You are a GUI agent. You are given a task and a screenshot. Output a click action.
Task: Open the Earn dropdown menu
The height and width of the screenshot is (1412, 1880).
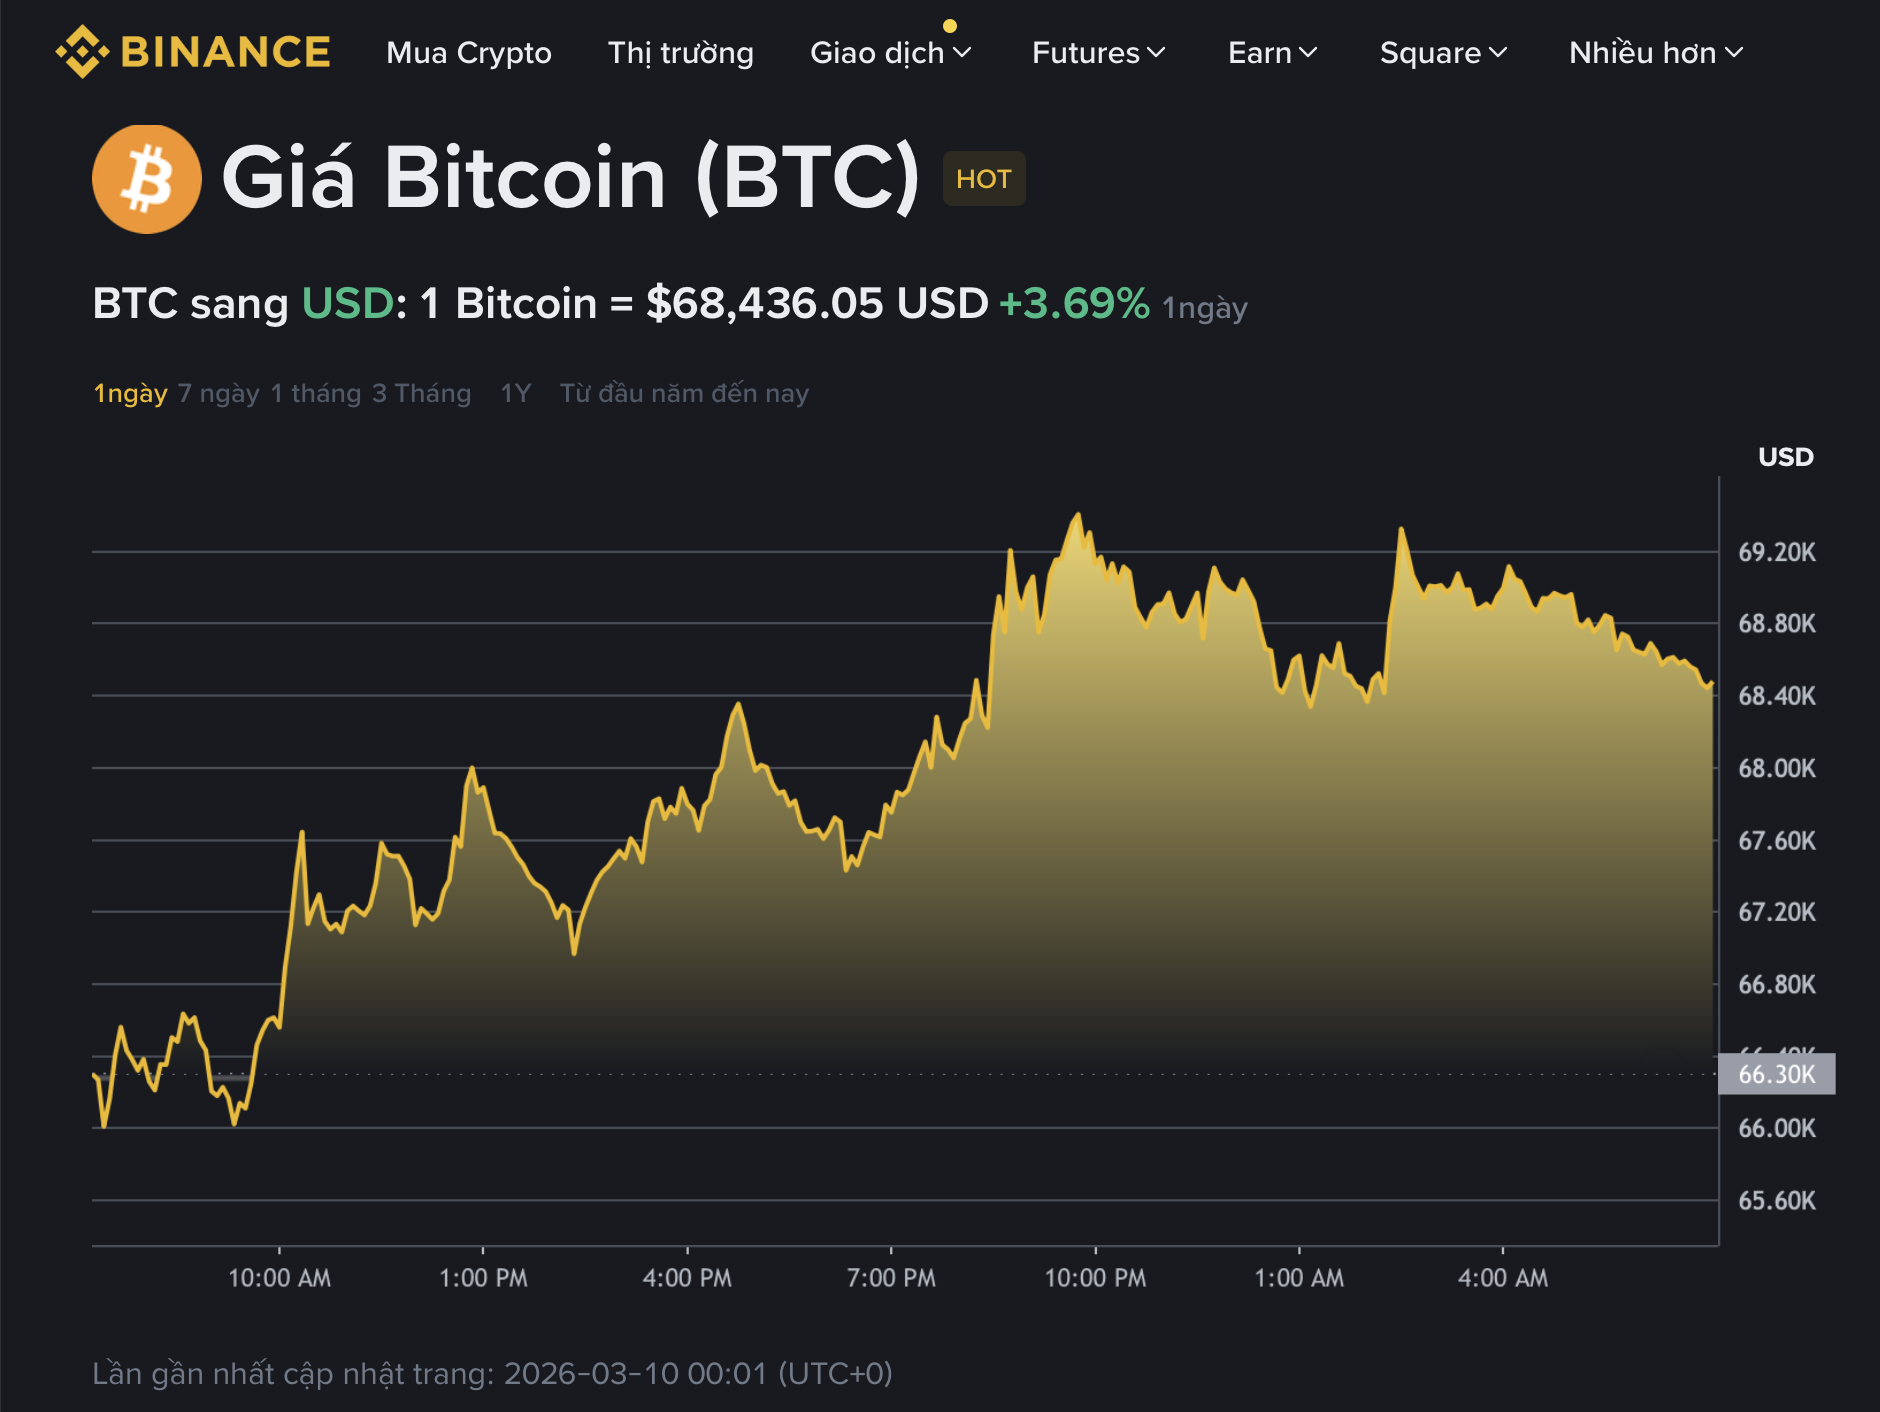(1271, 53)
